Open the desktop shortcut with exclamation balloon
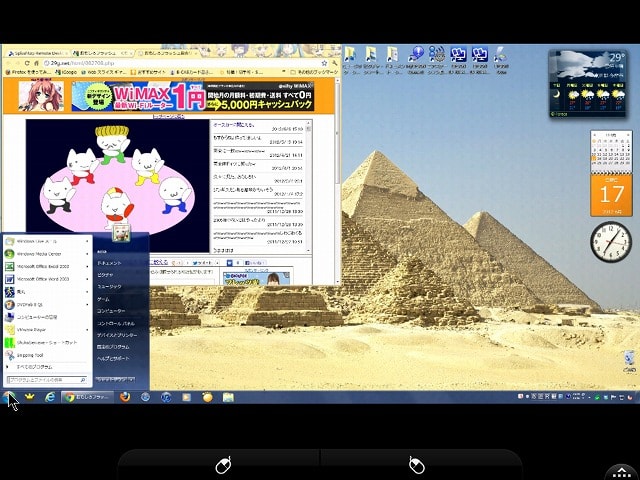Image resolution: width=640 pixels, height=480 pixels. pyautogui.click(x=416, y=60)
